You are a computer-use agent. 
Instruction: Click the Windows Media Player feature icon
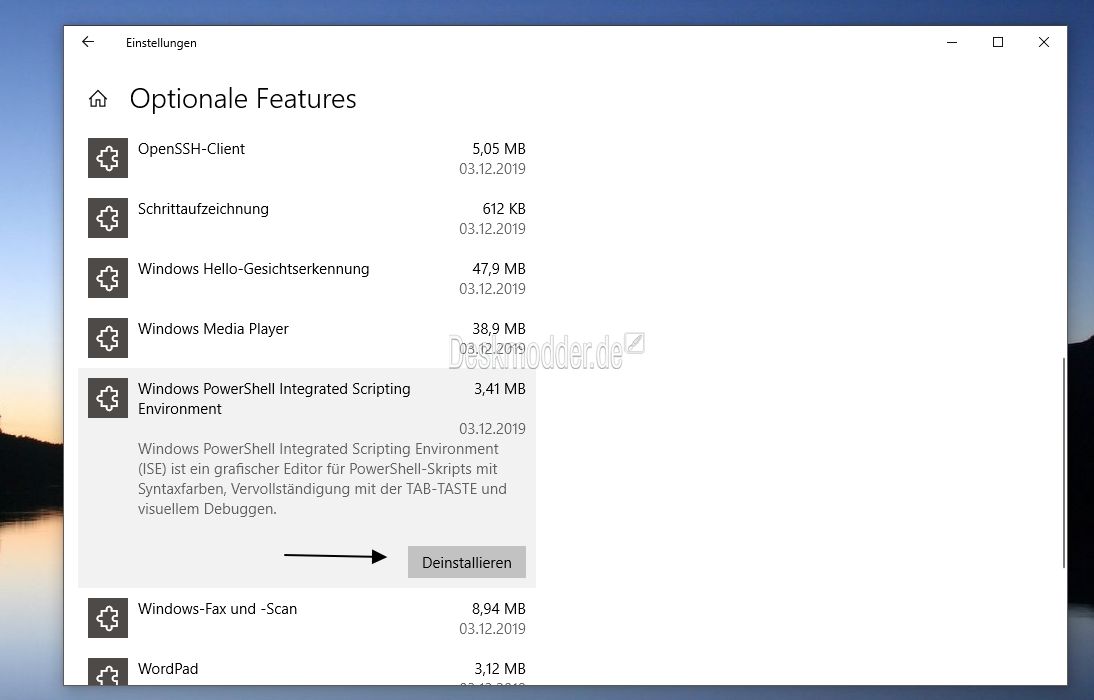click(108, 338)
